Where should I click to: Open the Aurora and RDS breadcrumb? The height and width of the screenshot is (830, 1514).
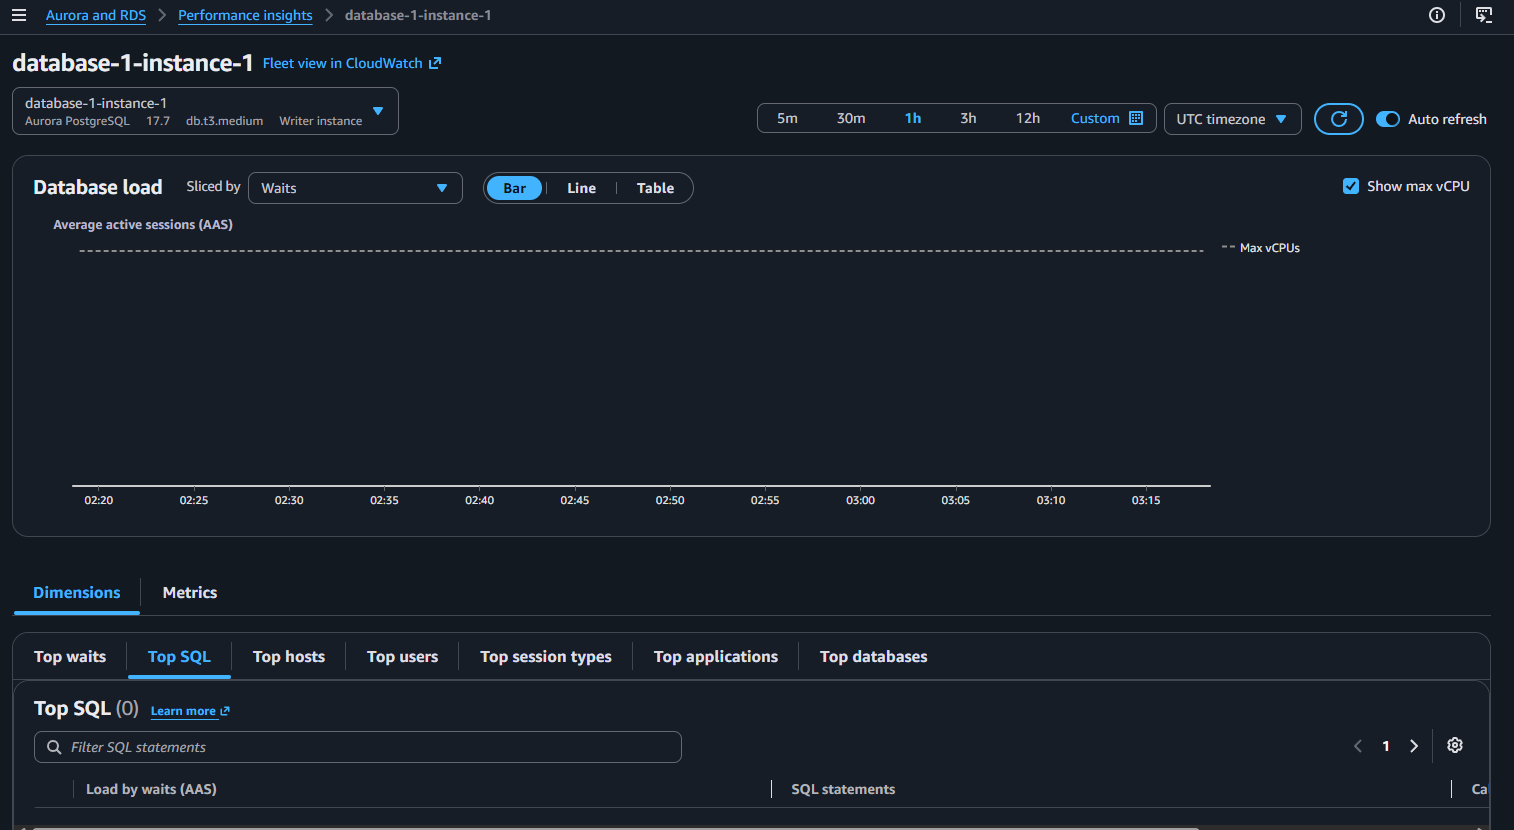(96, 15)
